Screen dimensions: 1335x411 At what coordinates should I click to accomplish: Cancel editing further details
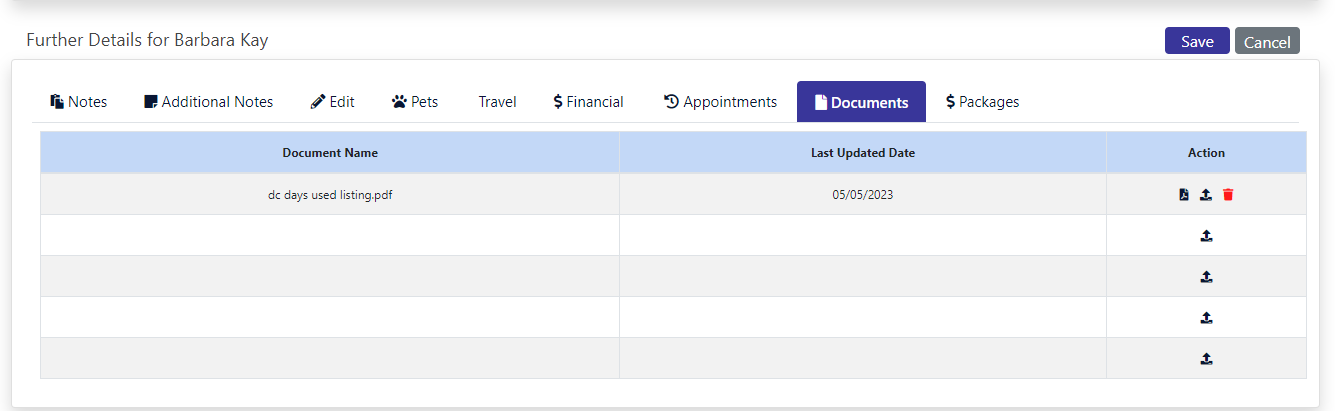click(1267, 41)
